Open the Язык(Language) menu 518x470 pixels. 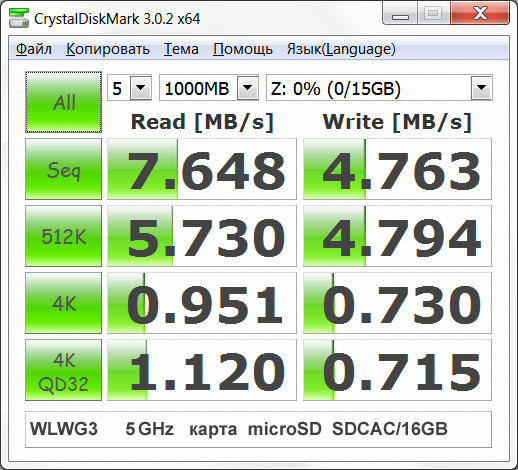tap(341, 49)
